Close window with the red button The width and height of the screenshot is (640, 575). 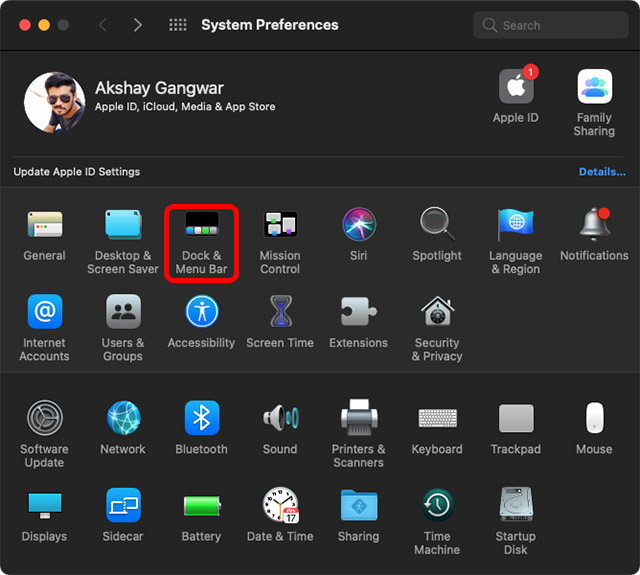tap(25, 25)
